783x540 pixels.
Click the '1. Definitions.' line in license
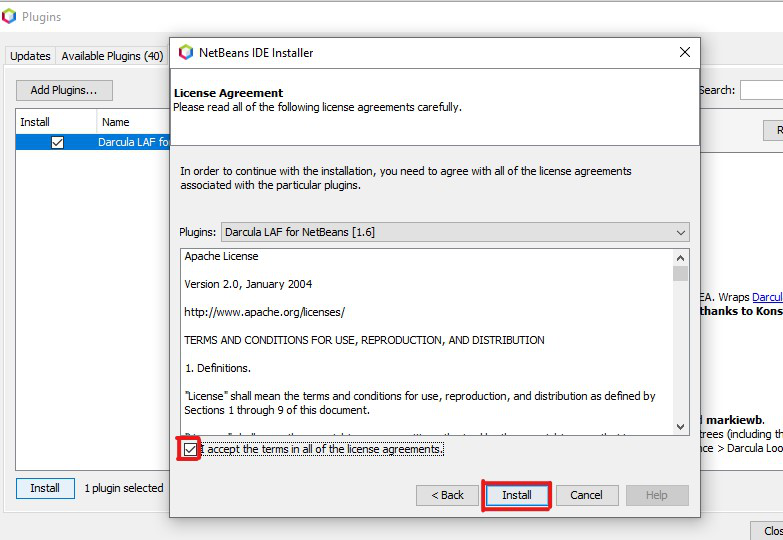coord(218,368)
